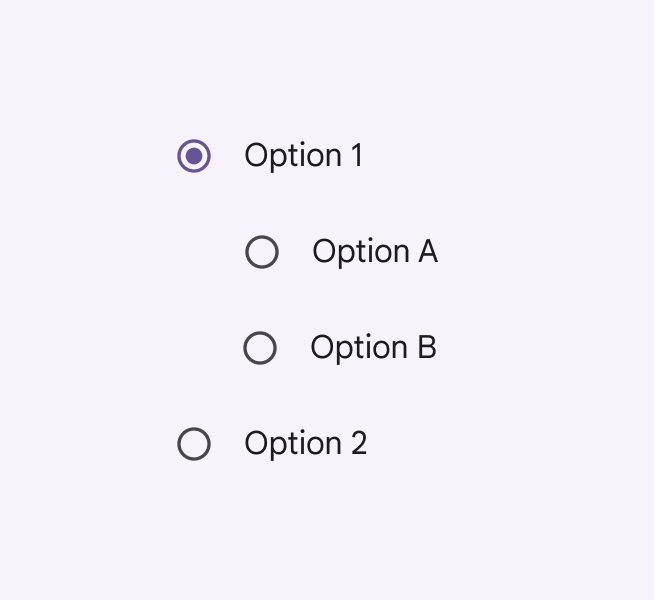Screen dimensions: 656x600
Task: Pick the empty circle beside Option 2
Action: [x=194, y=444]
